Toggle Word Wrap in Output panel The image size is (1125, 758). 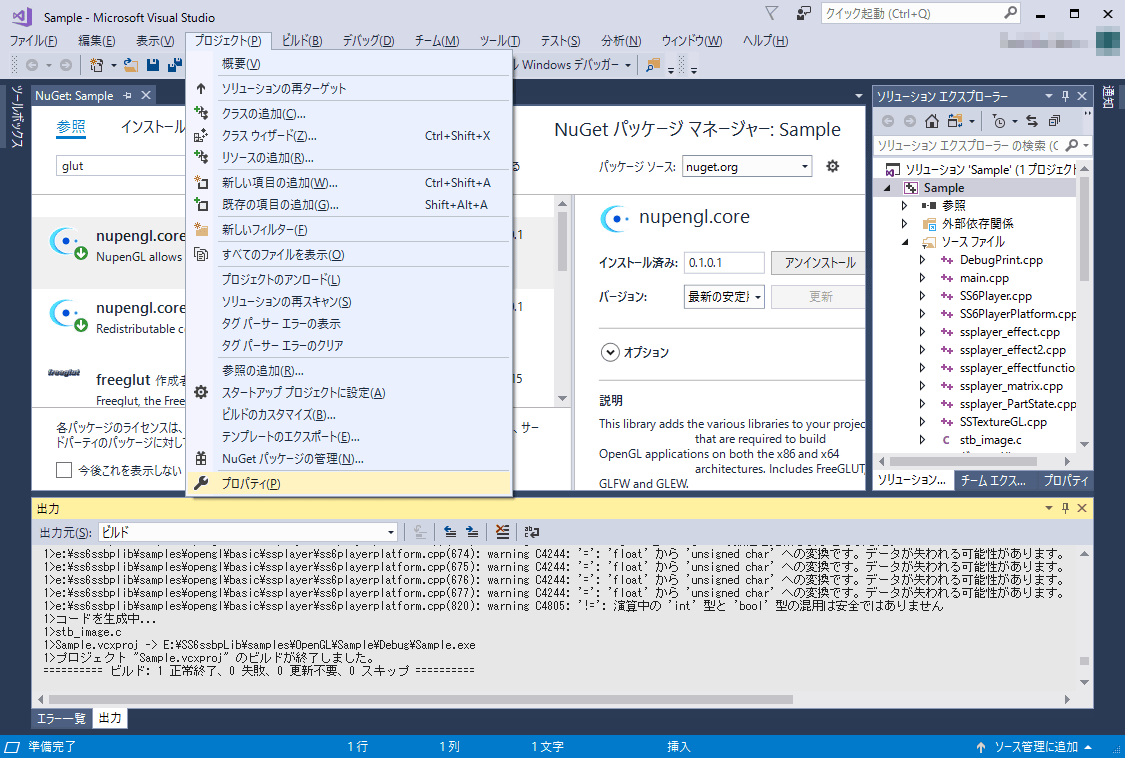(532, 532)
